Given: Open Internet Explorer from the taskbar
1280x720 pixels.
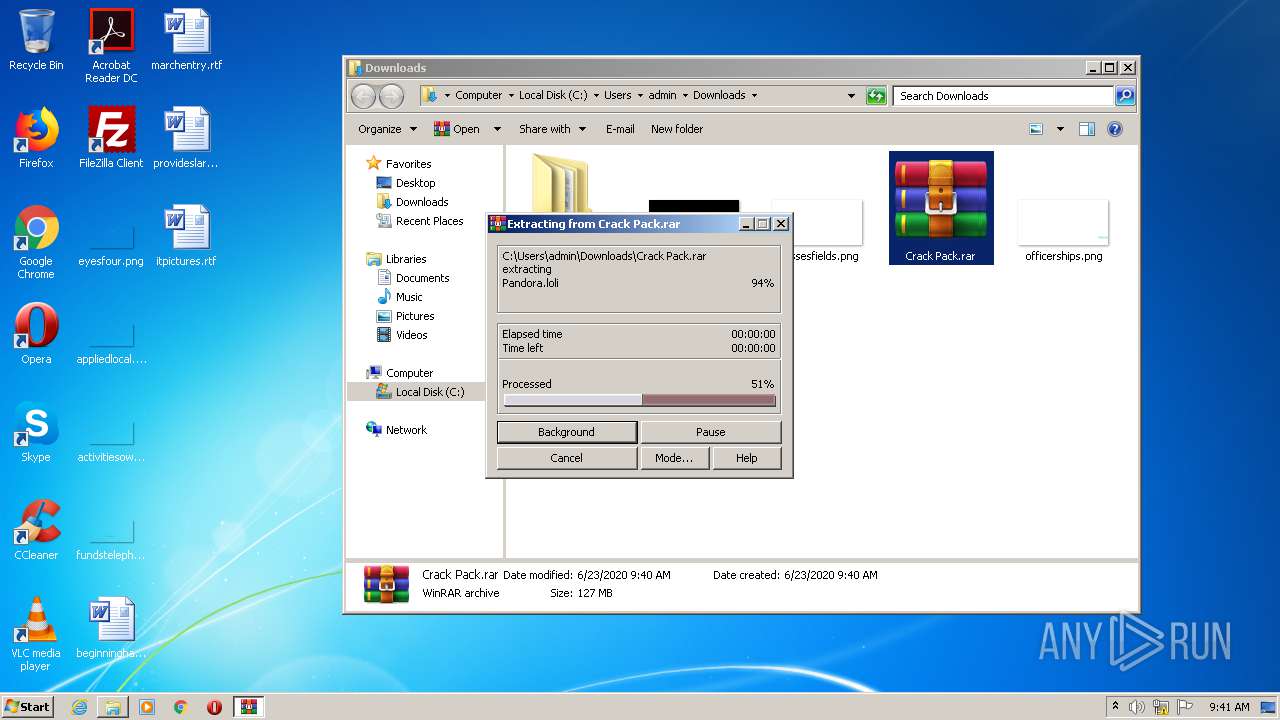Looking at the screenshot, I should [x=79, y=707].
